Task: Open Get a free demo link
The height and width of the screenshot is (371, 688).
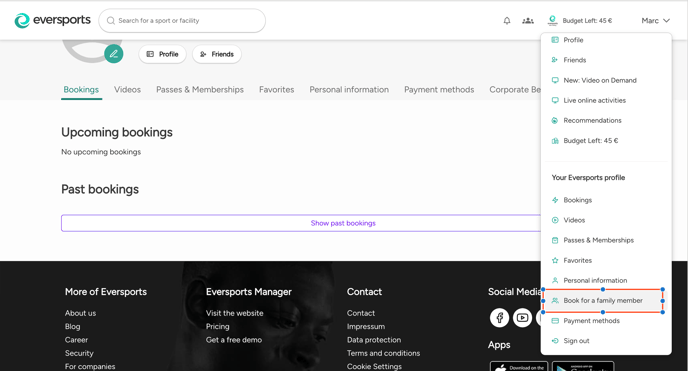Action: coord(234,340)
